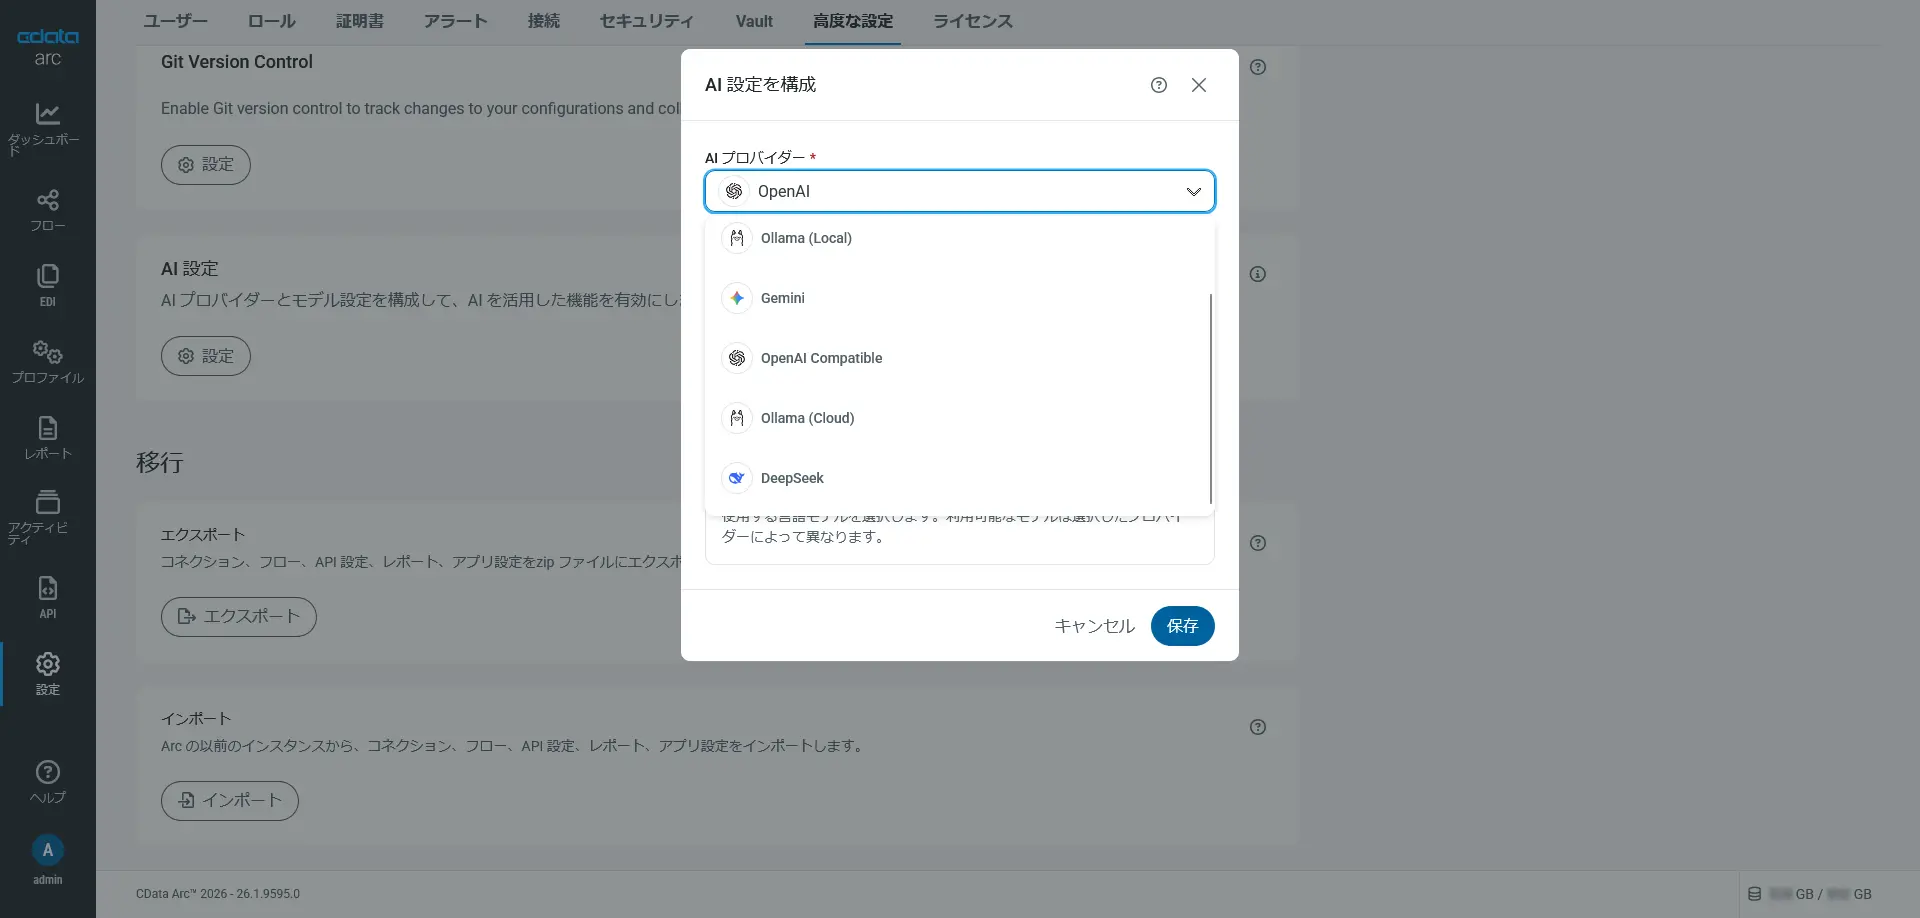Viewport: 1920px width, 918px height.
Task: Click the CData Arc logo
Action: (46, 45)
